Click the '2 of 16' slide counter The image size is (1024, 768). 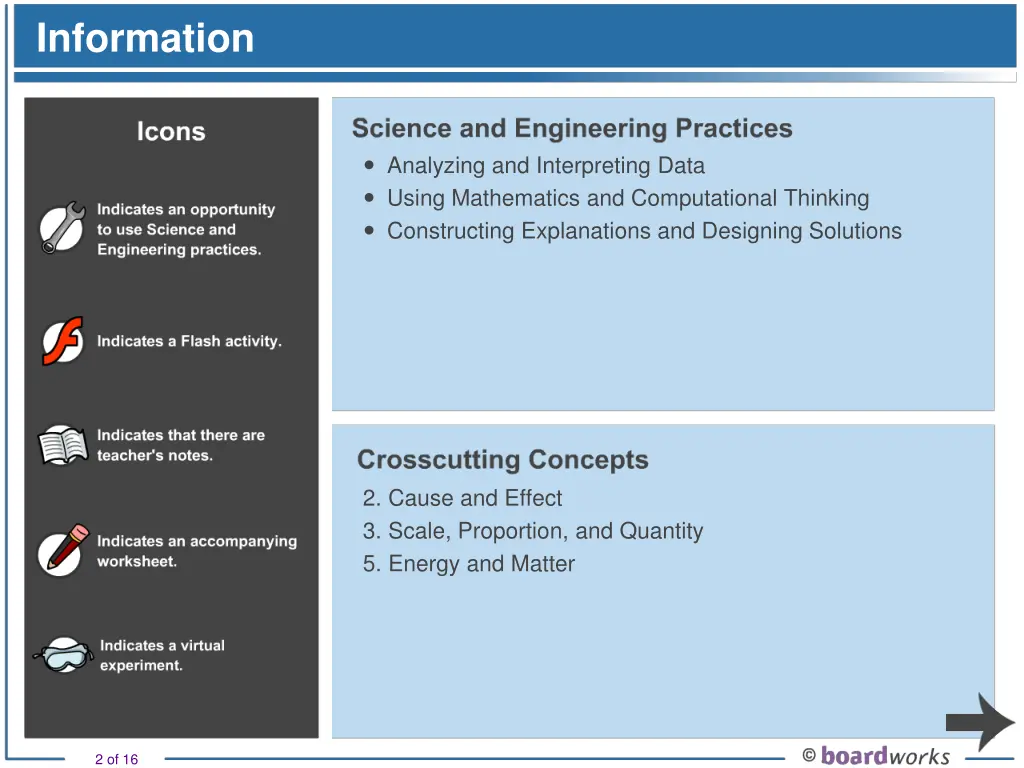pos(116,759)
